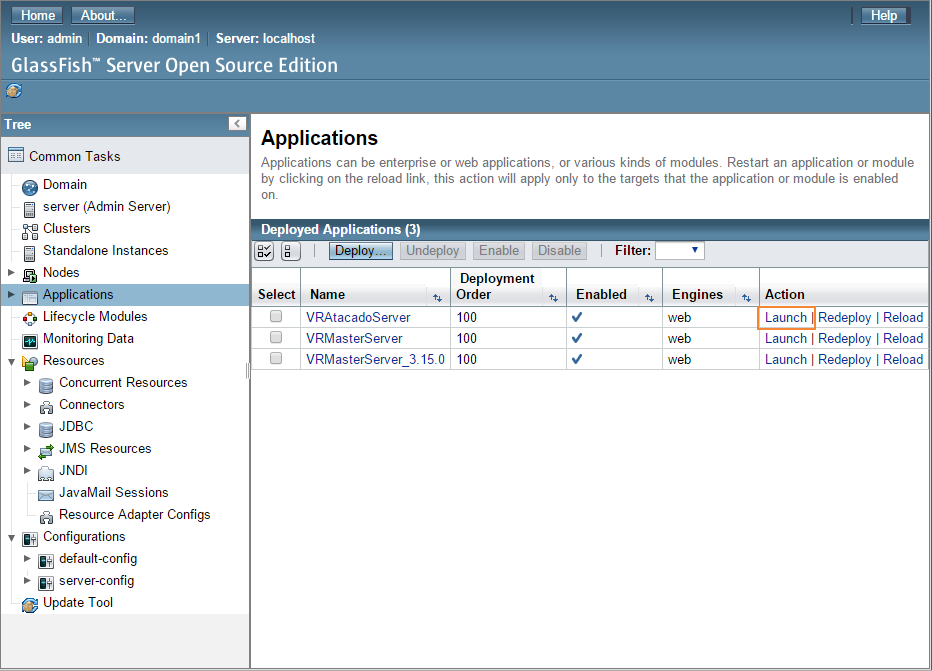Launch the VRAtacadoServer application
This screenshot has height=671, width=932.
click(786, 317)
